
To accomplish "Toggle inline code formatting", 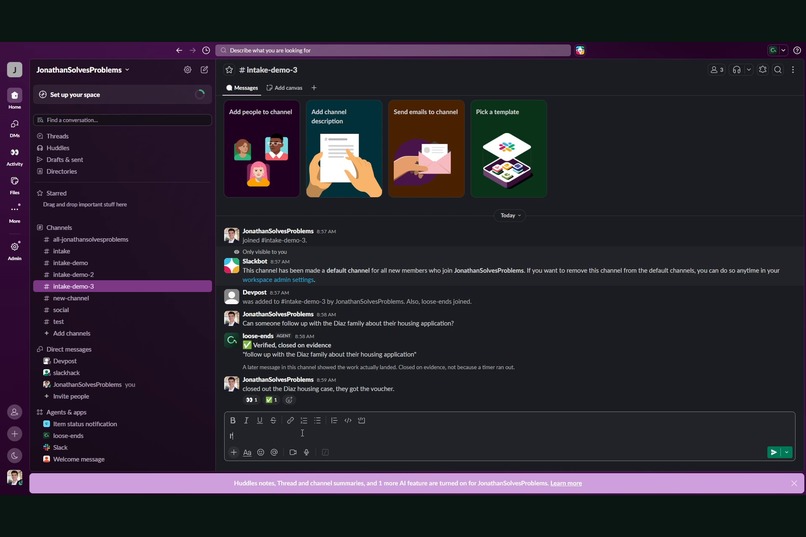I will 348,420.
